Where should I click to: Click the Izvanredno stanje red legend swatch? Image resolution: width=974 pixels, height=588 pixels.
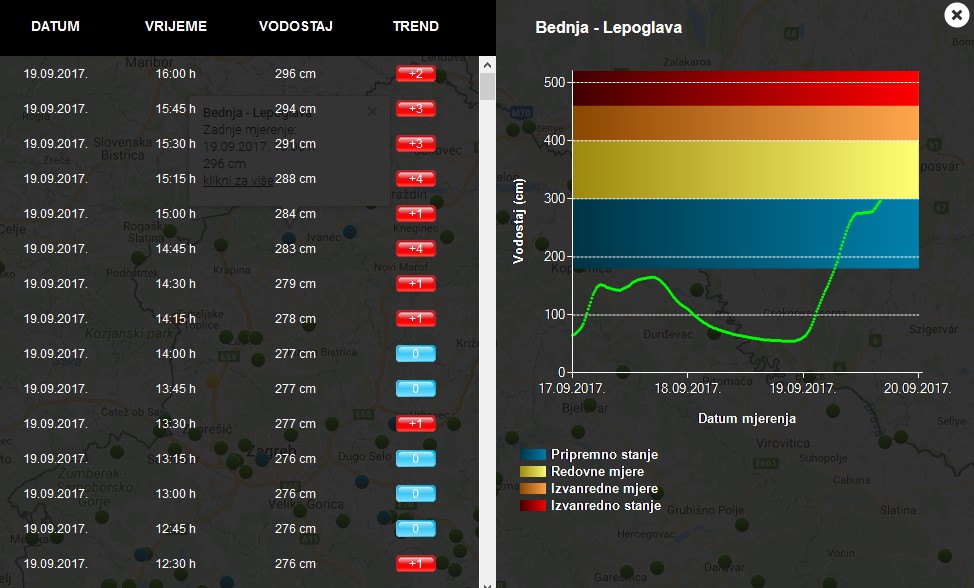(x=533, y=506)
